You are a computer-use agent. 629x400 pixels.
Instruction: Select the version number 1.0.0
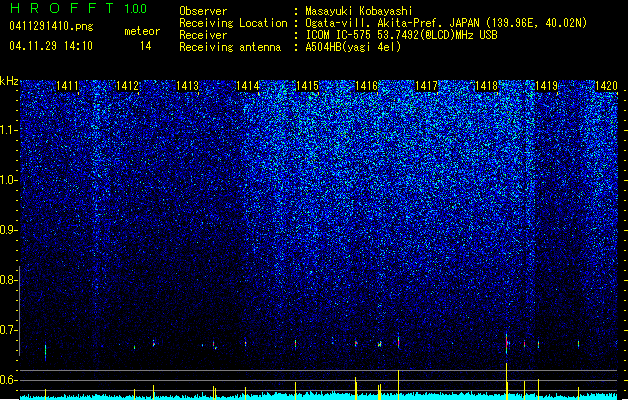[x=136, y=9]
